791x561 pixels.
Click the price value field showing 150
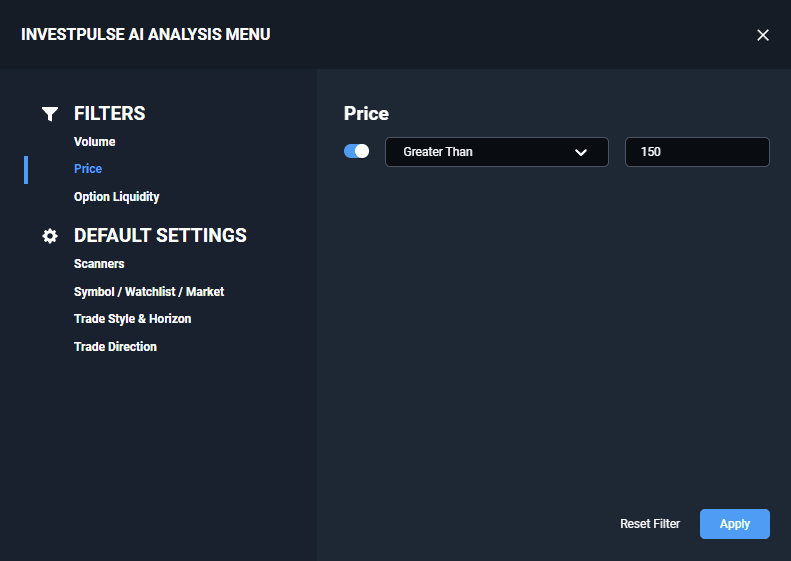(697, 152)
